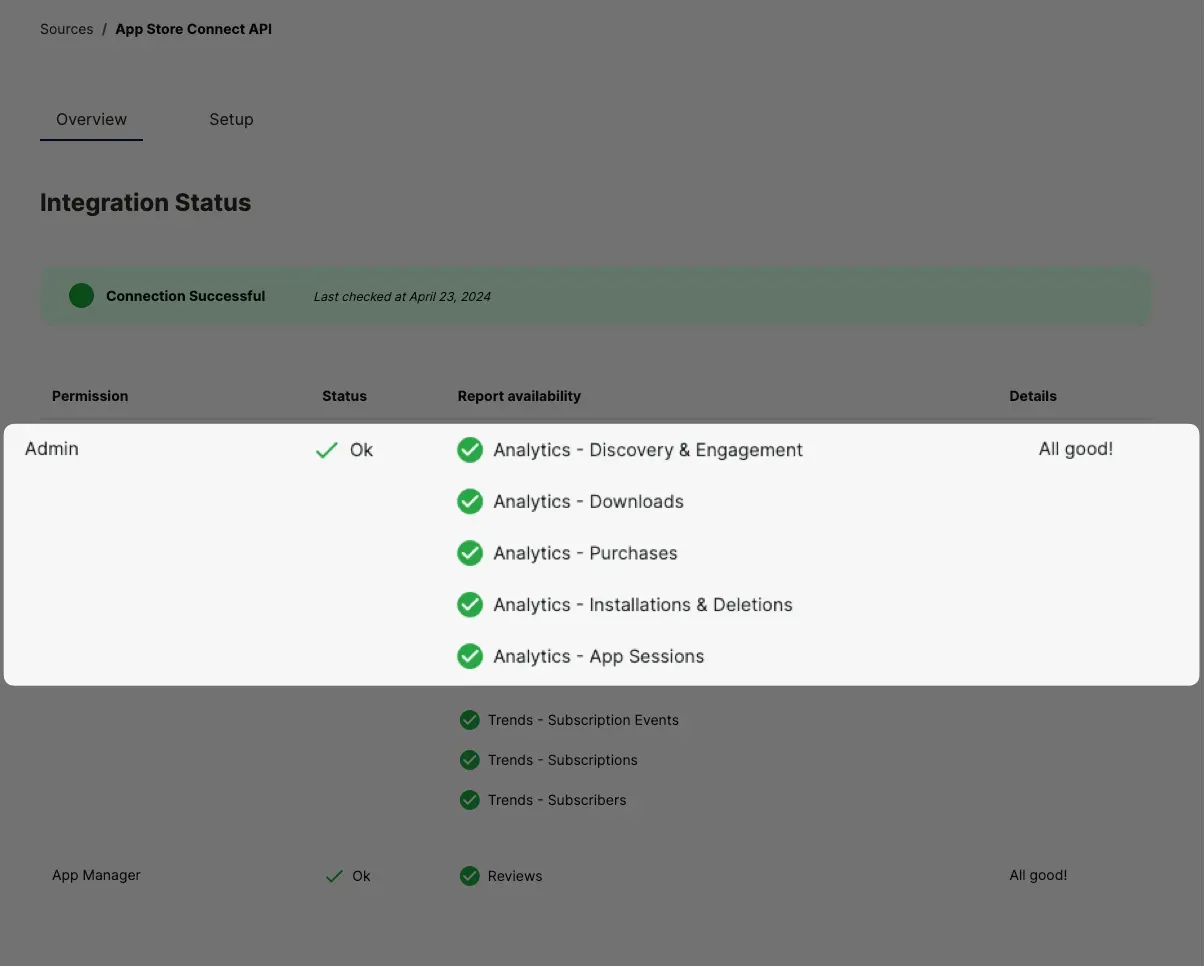Click All good! in Admin row
The height and width of the screenshot is (966, 1204).
click(1076, 449)
